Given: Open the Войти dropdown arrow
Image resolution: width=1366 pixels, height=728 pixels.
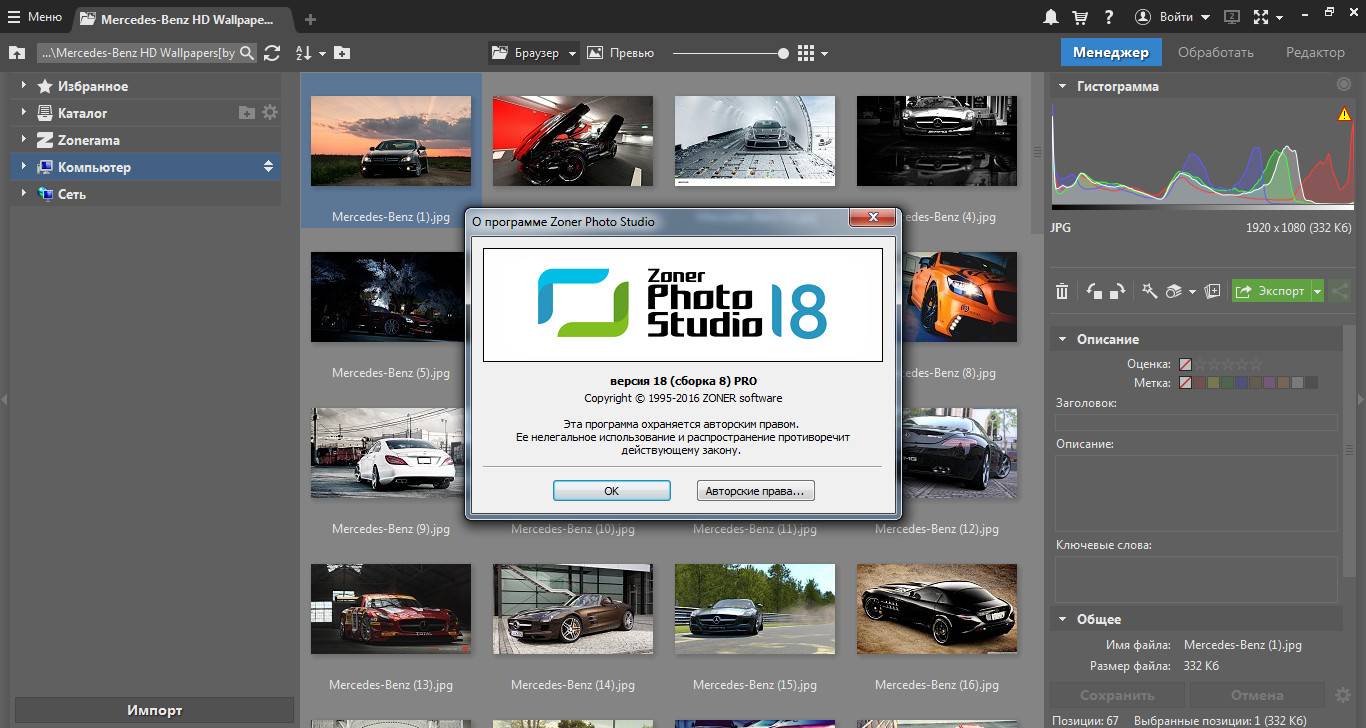Looking at the screenshot, I should coord(1205,18).
